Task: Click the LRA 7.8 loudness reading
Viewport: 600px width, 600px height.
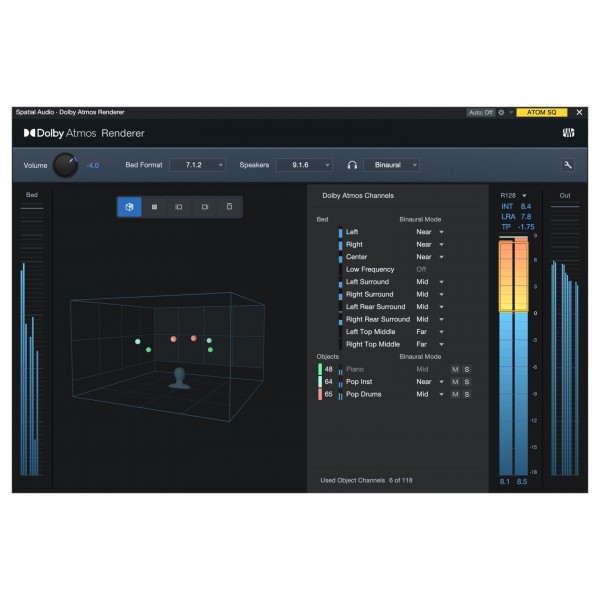Action: [x=516, y=217]
